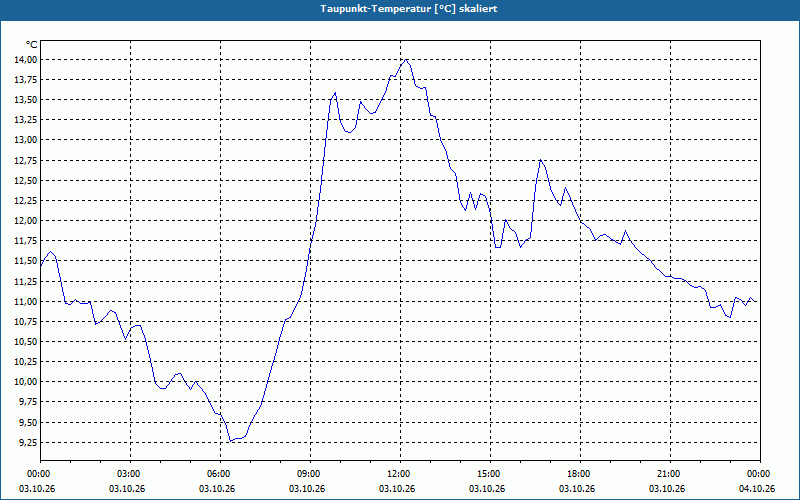
Task: Click the 10,50 axis value
Action: [x=26, y=342]
